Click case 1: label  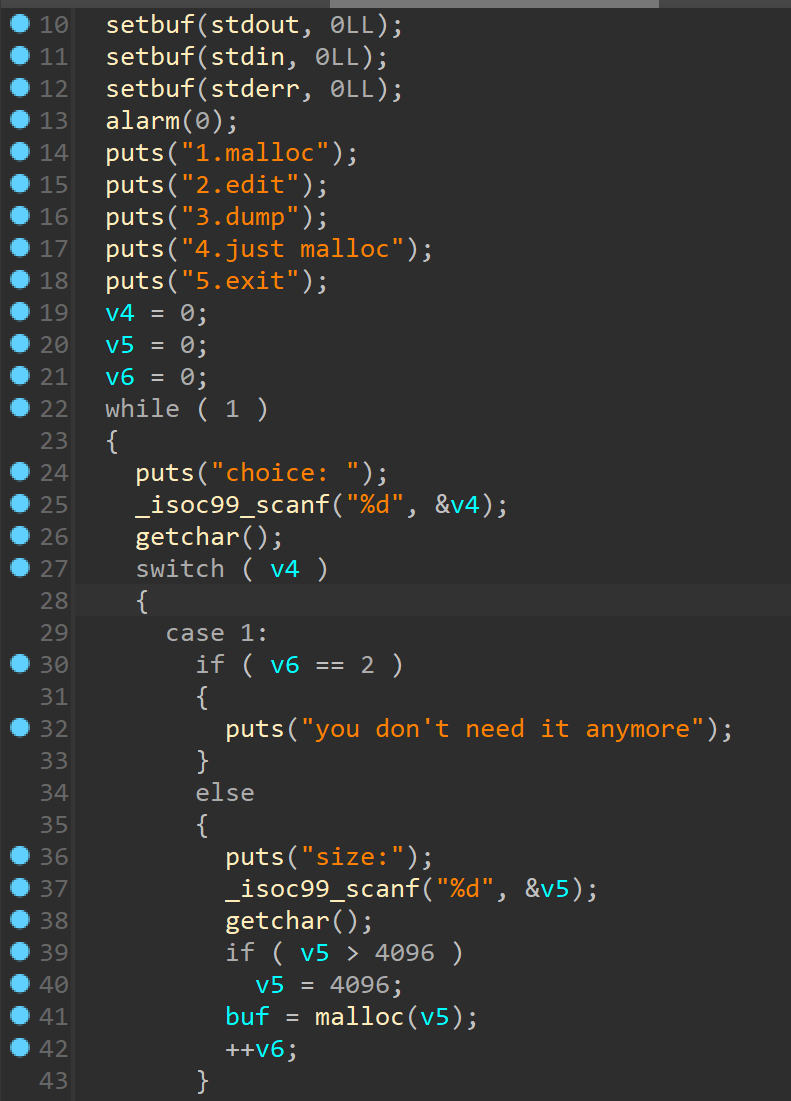point(217,633)
